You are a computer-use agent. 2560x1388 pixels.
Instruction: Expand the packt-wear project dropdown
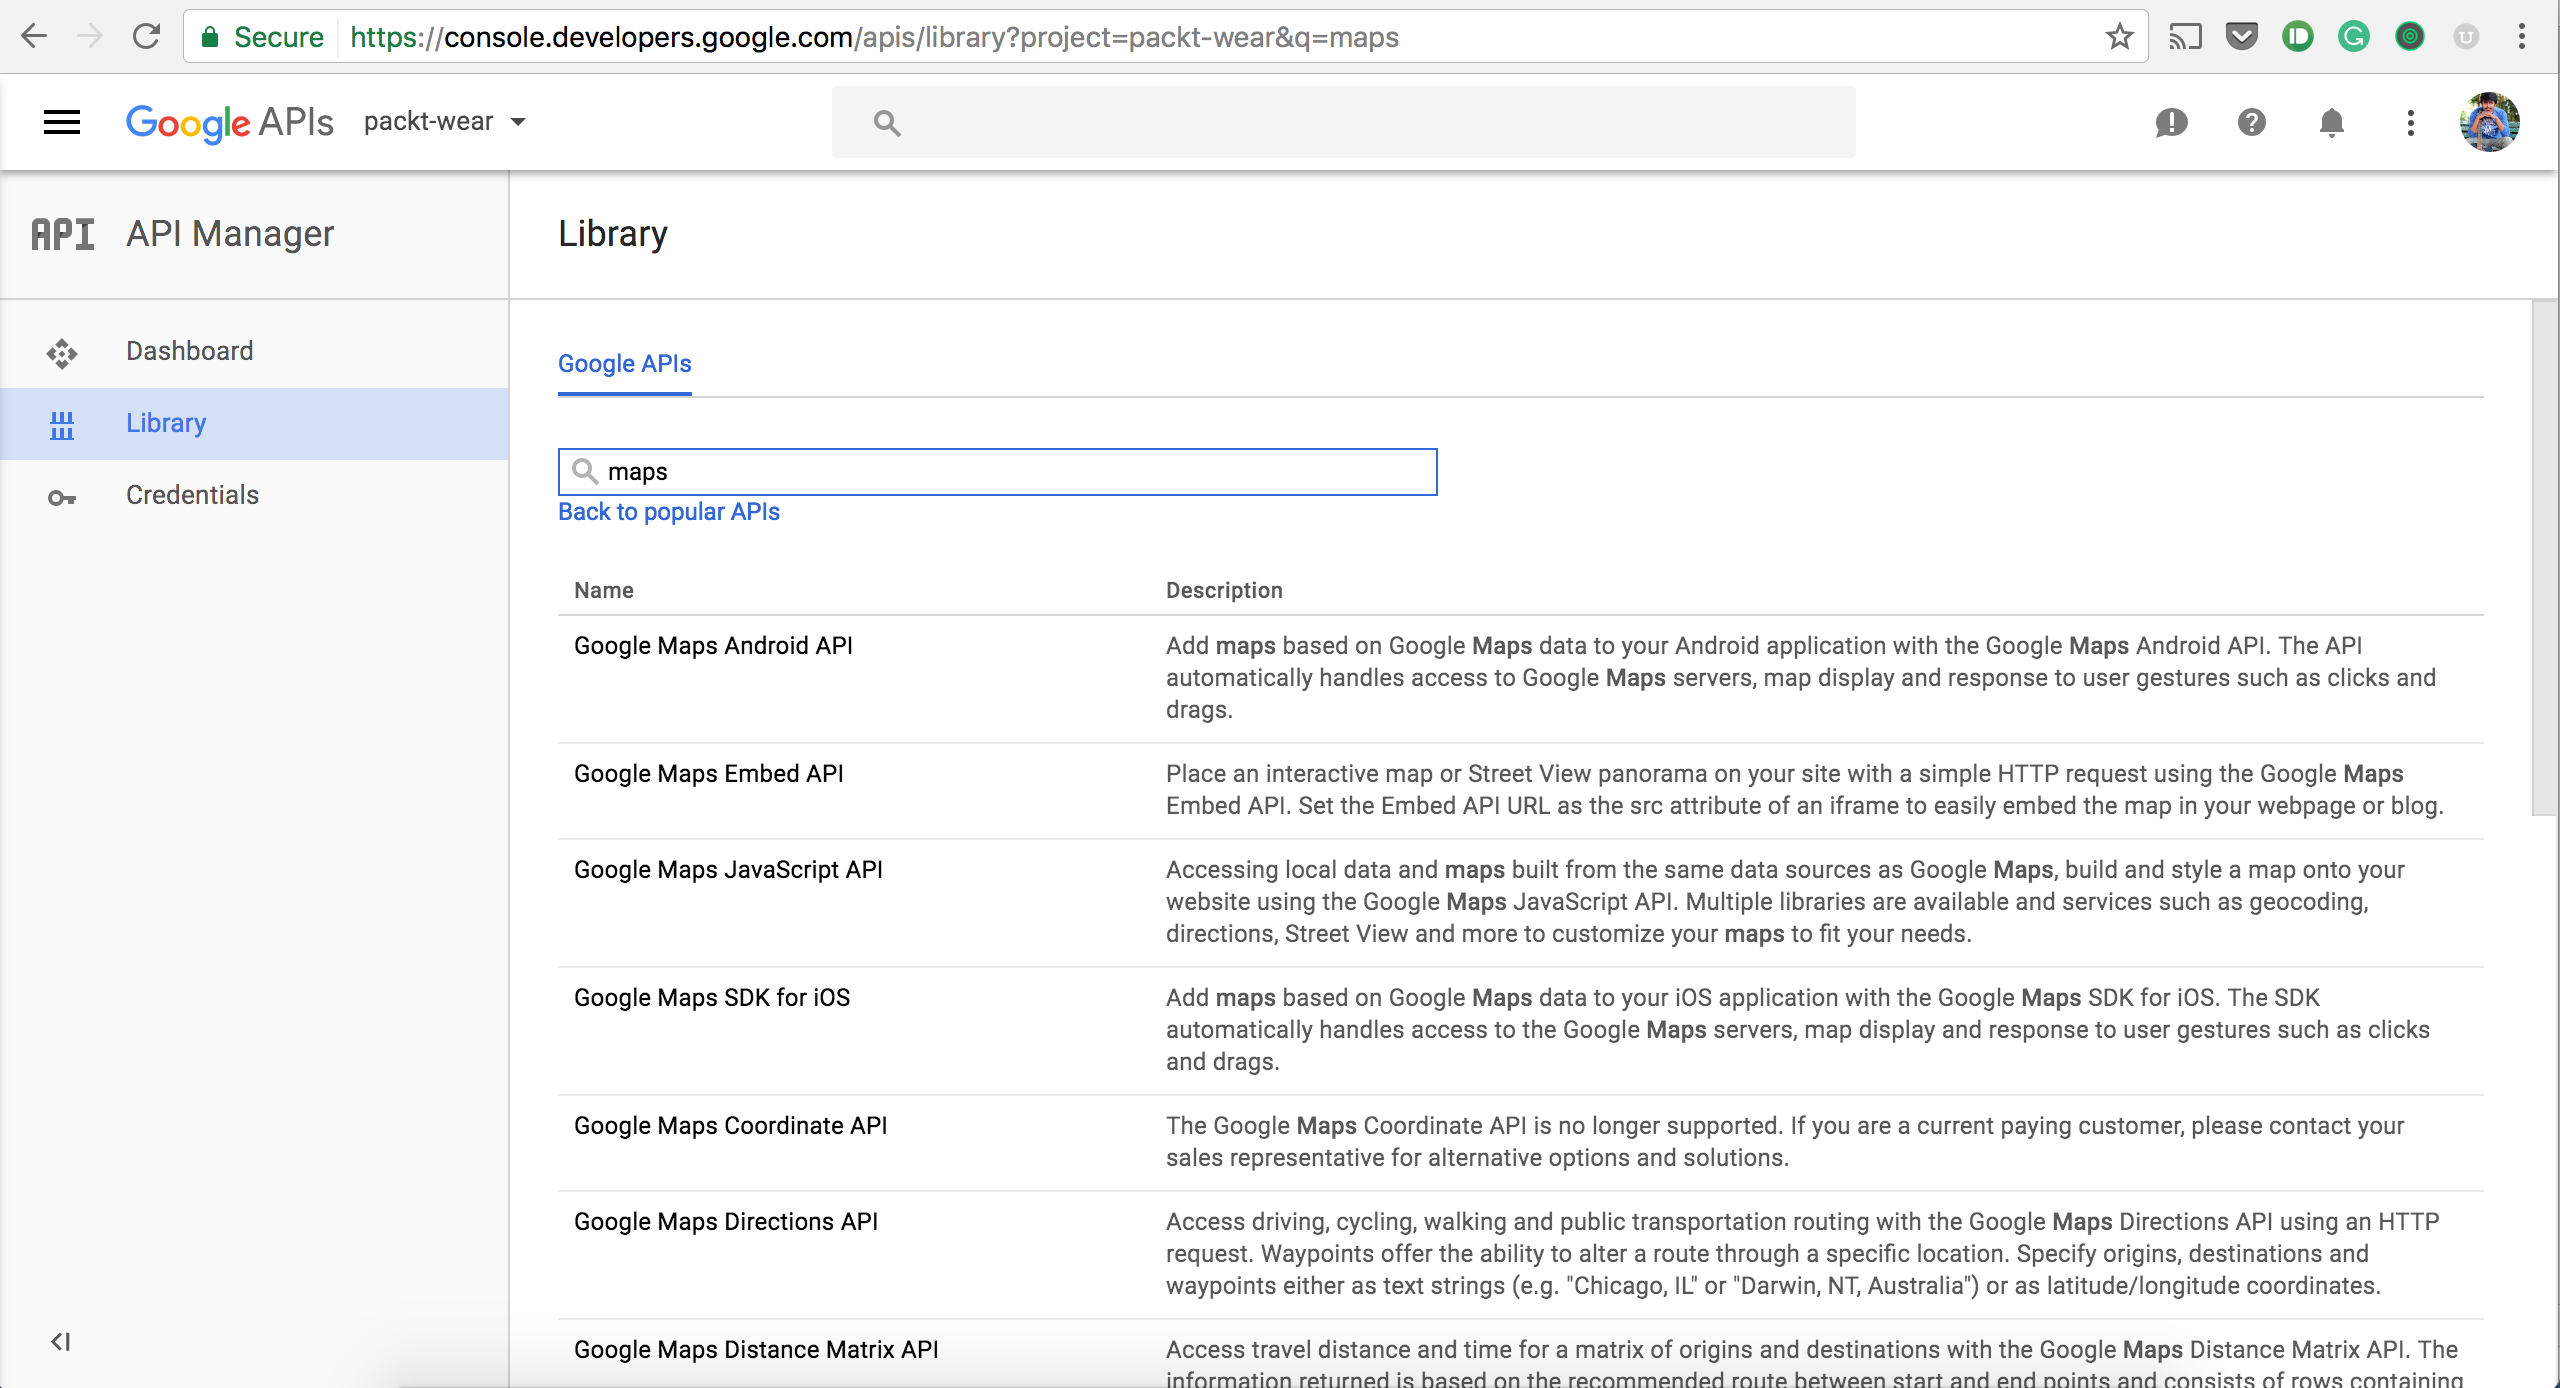click(x=444, y=122)
